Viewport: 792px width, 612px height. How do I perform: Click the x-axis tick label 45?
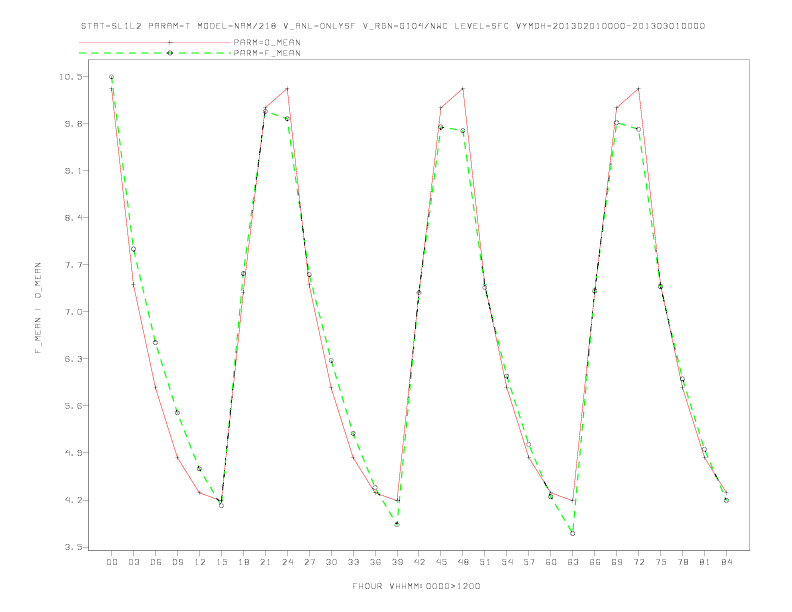tap(441, 562)
